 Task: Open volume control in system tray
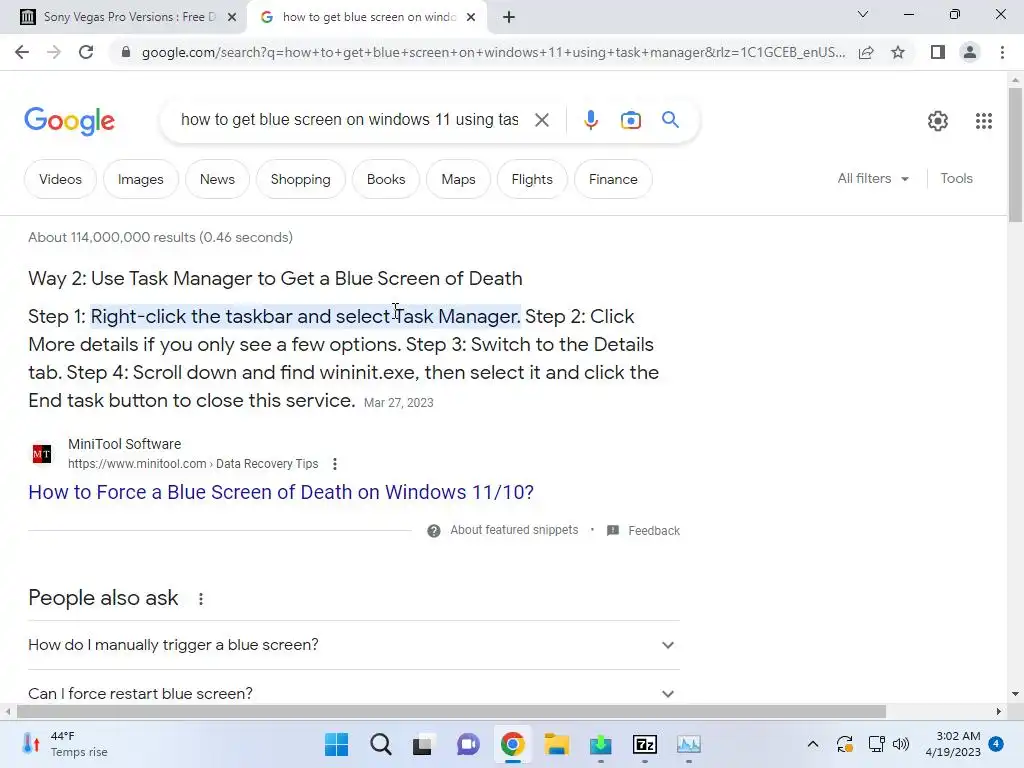pyautogui.click(x=901, y=744)
